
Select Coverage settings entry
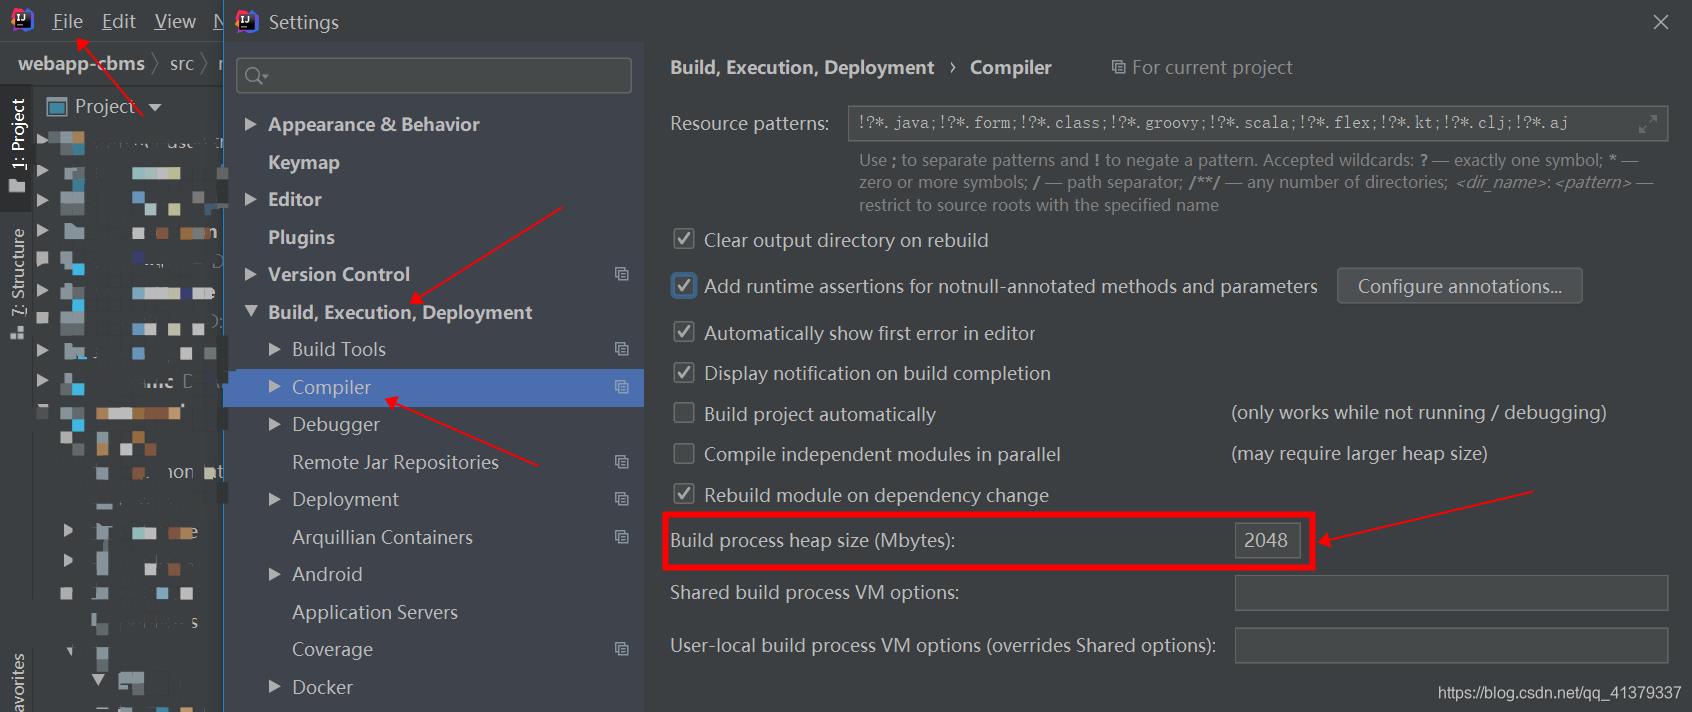(x=332, y=649)
